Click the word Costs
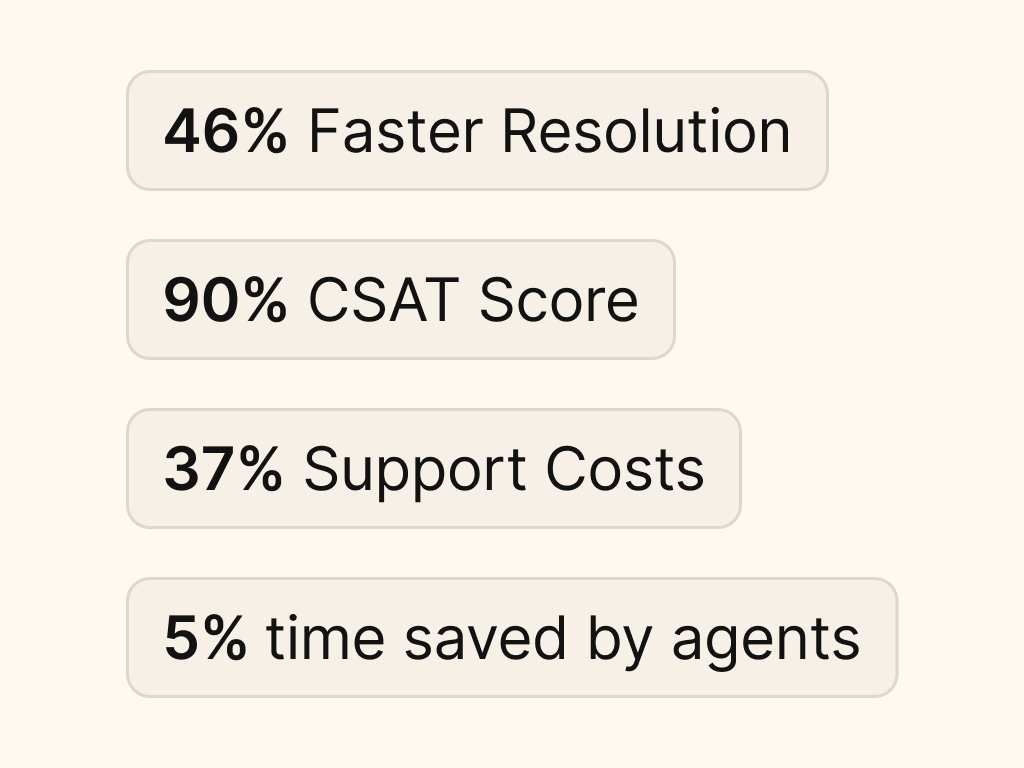1024x768 pixels. click(625, 469)
